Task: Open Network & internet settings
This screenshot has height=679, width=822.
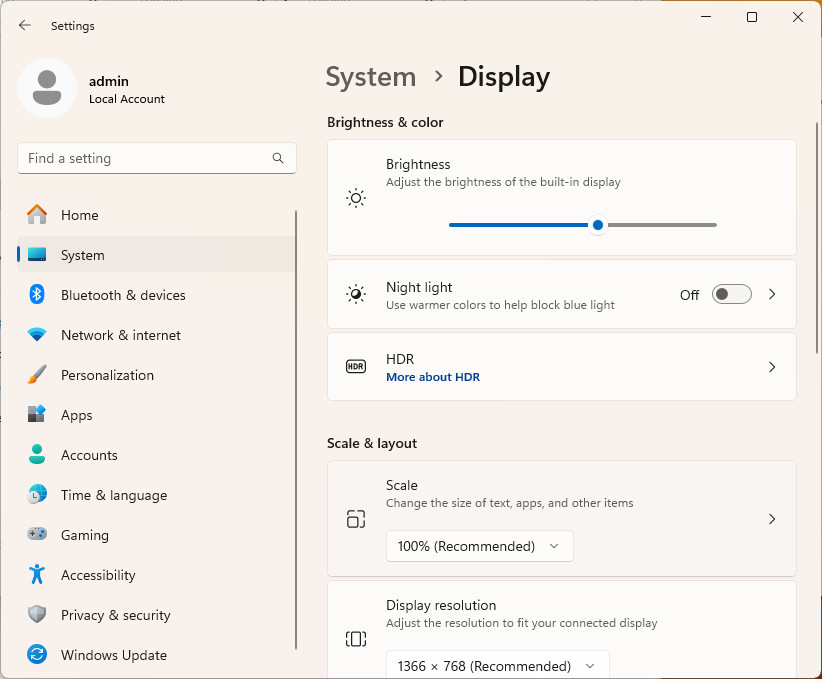Action: click(x=156, y=335)
